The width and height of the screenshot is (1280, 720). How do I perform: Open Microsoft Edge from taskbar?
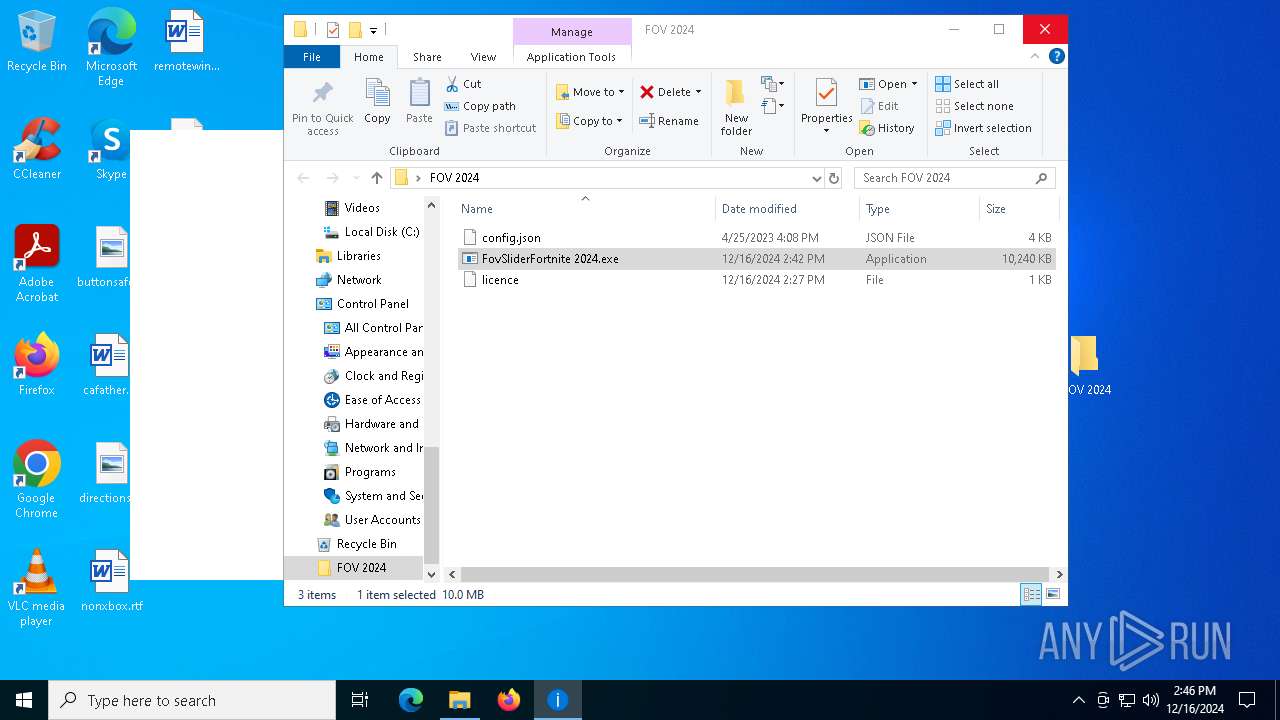pyautogui.click(x=411, y=700)
